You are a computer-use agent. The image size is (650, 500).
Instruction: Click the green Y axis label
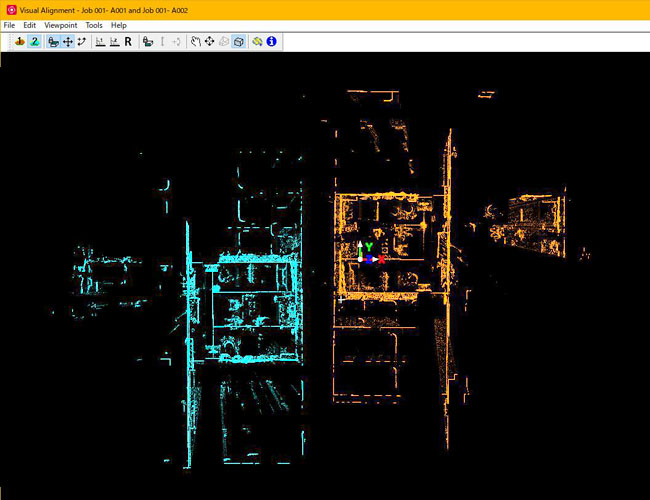pyautogui.click(x=369, y=247)
